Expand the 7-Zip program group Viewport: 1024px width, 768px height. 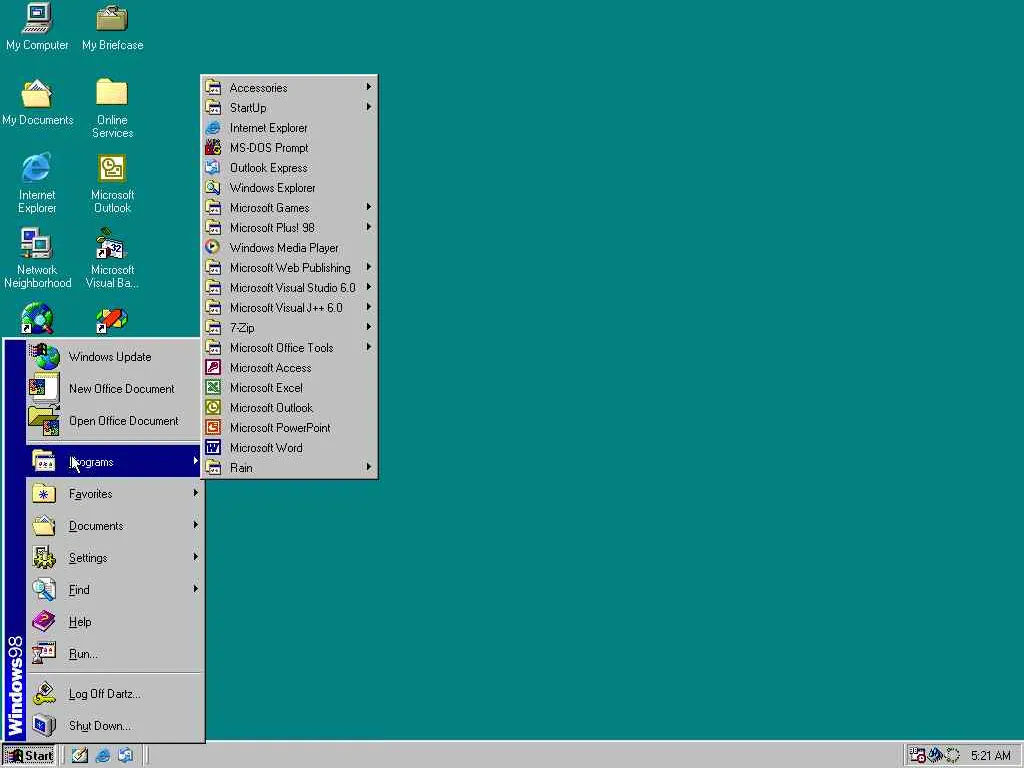pos(289,328)
